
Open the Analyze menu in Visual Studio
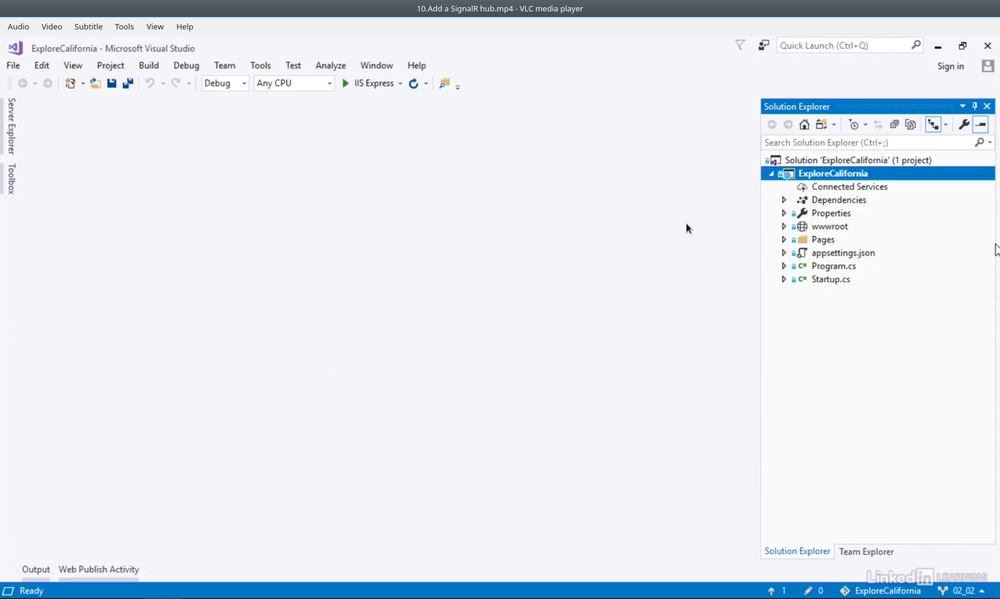330,65
